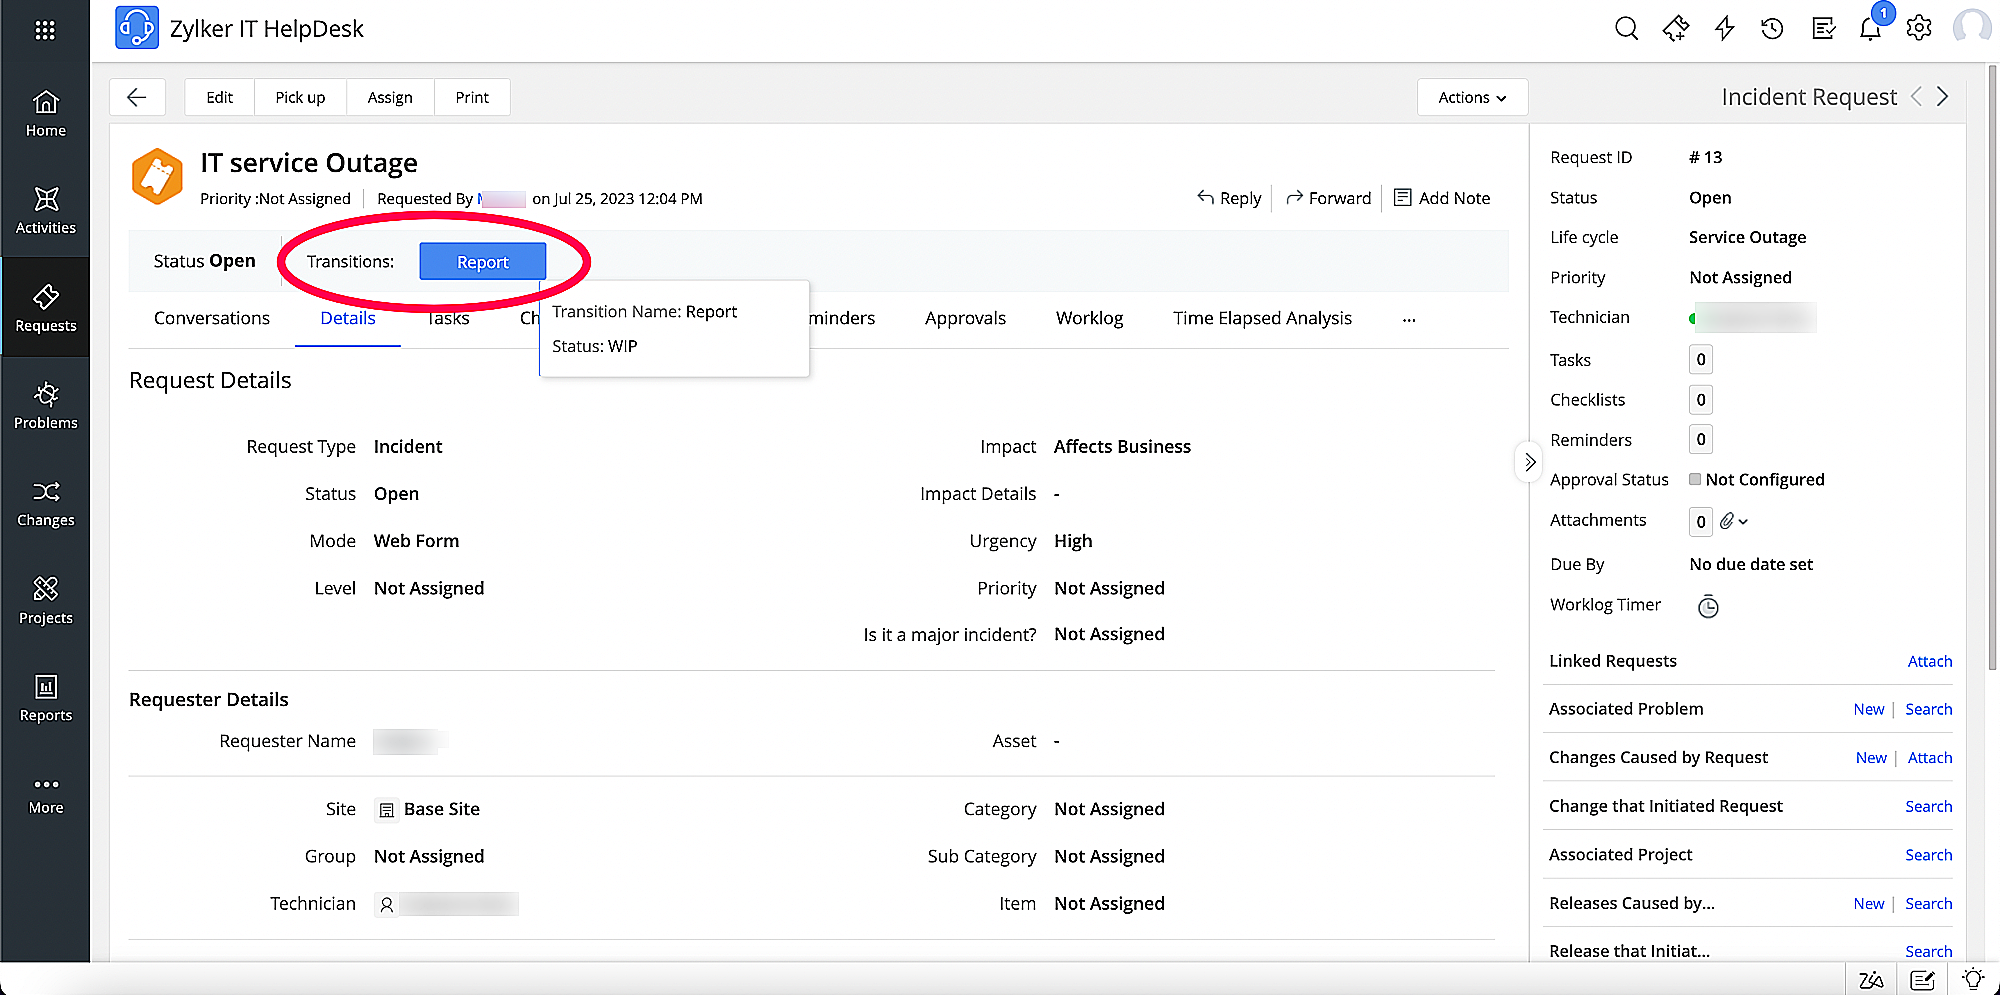
Task: Attach a linked request
Action: tap(1929, 661)
